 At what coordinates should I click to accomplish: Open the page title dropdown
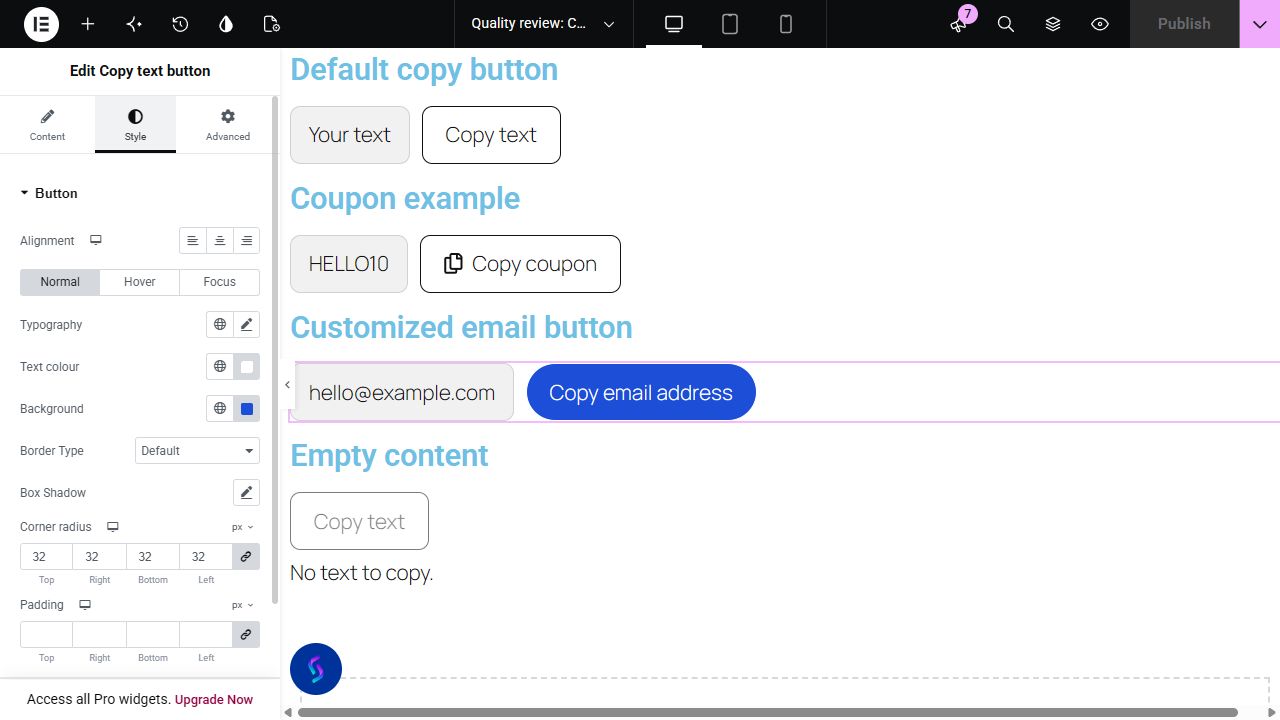click(x=543, y=24)
